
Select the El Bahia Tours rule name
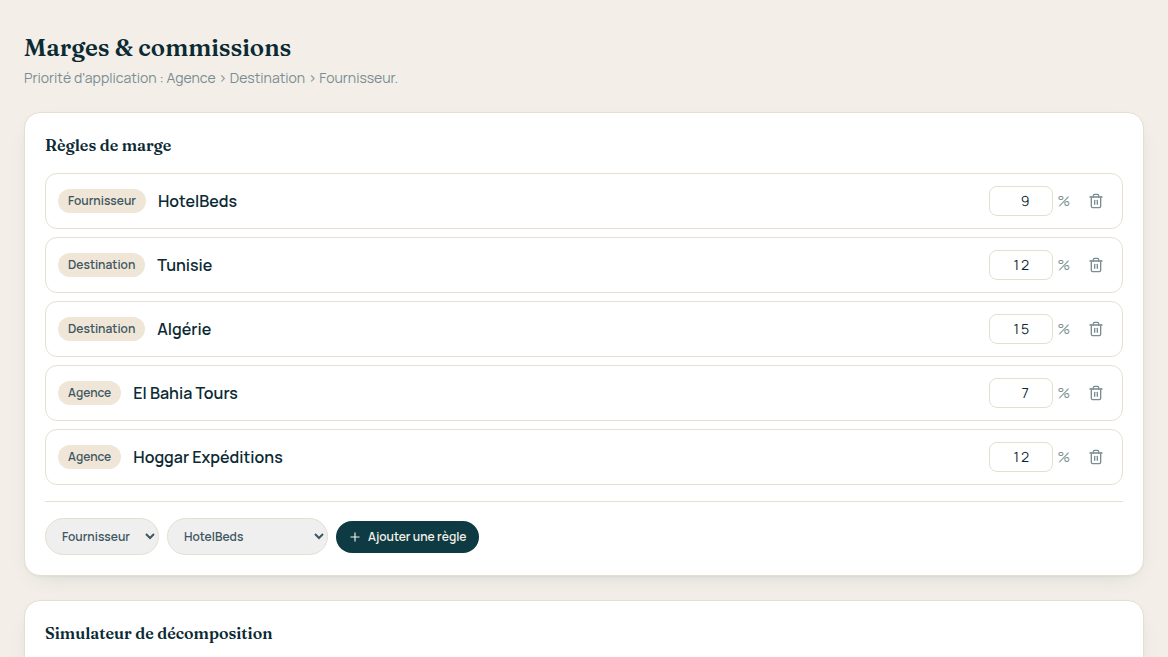[185, 393]
